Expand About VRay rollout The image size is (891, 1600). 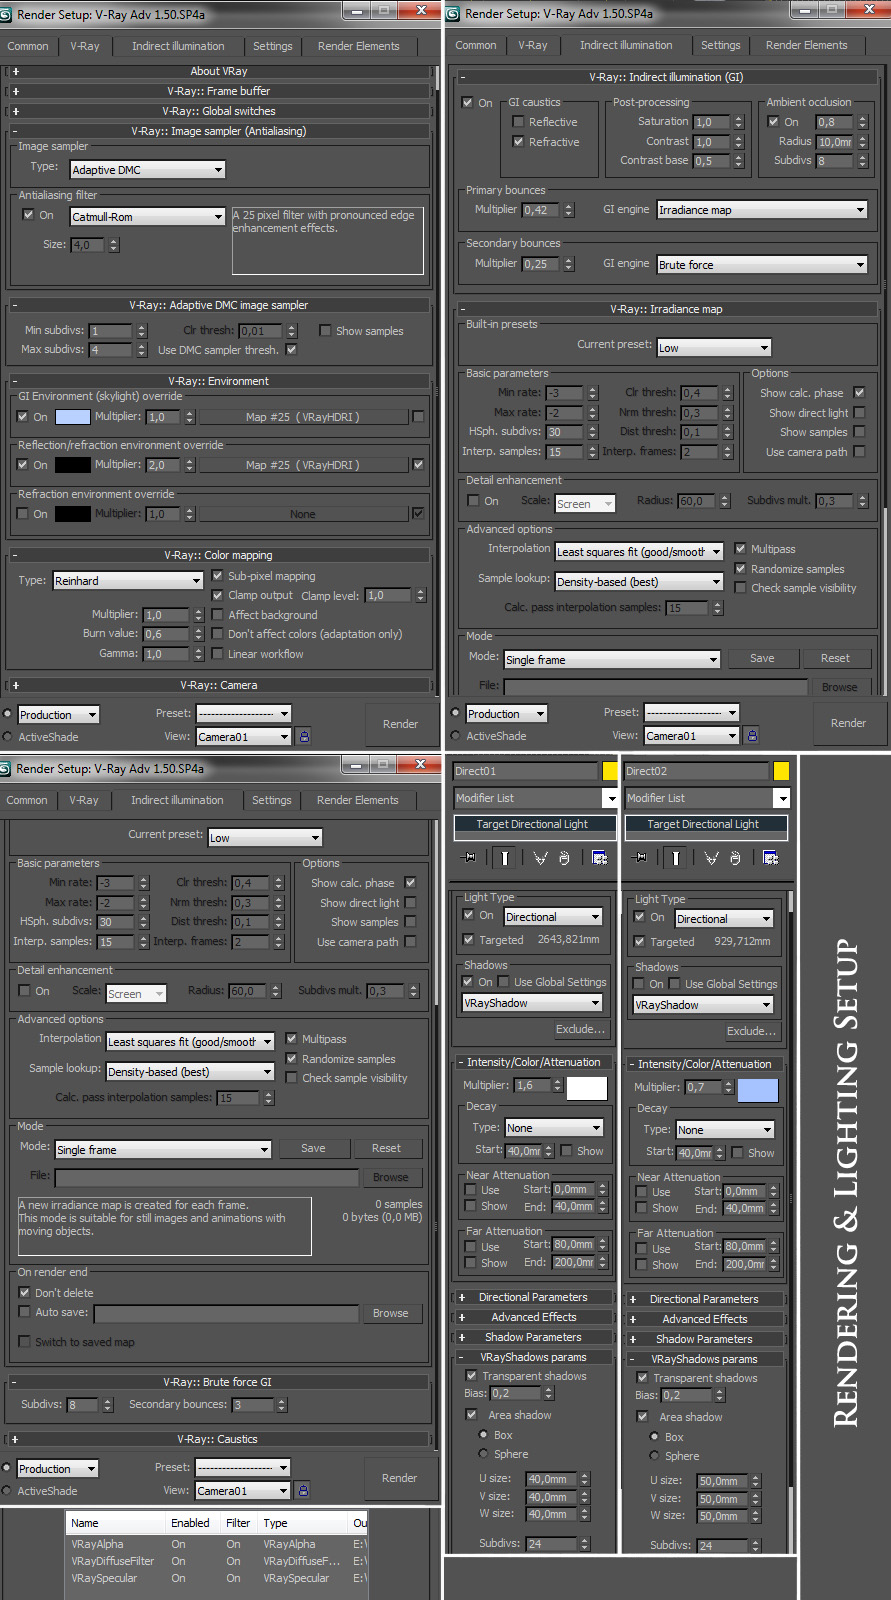[219, 71]
